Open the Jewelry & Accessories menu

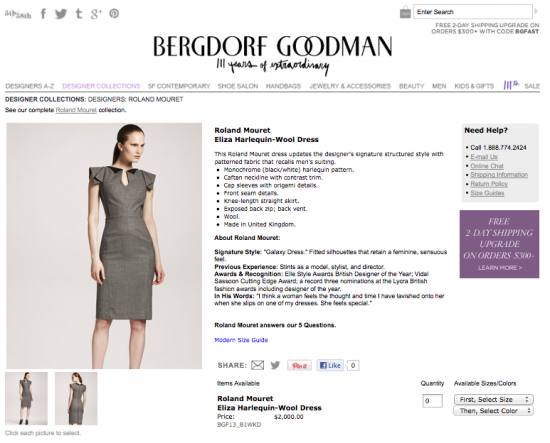[350, 86]
